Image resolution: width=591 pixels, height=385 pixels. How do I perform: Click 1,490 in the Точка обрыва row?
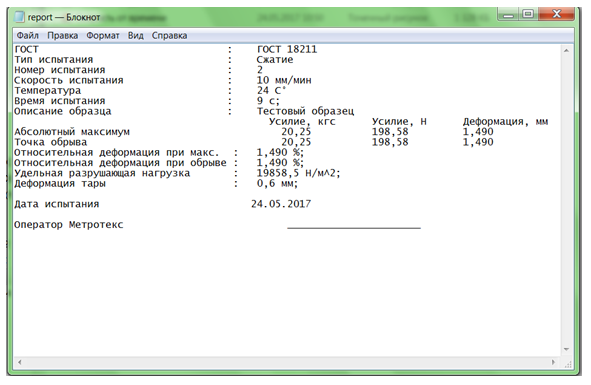tap(478, 142)
